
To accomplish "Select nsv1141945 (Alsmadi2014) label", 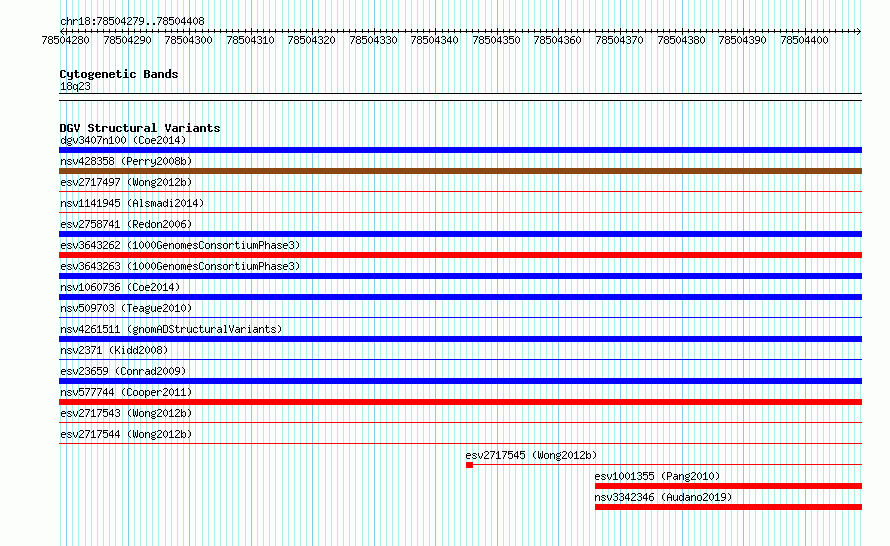I will [132, 203].
